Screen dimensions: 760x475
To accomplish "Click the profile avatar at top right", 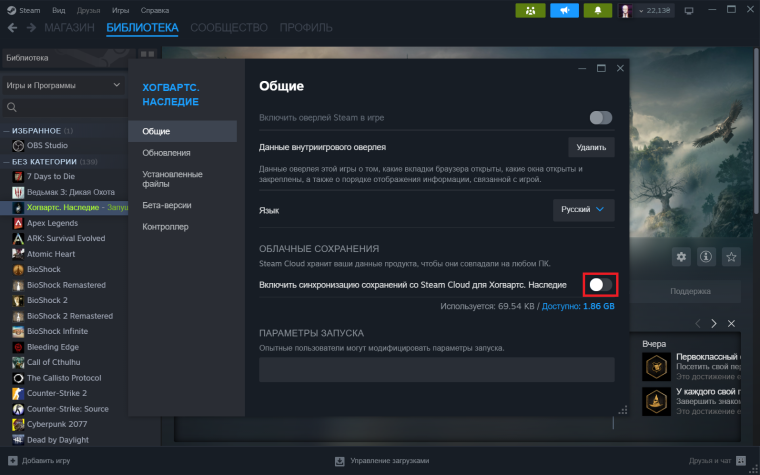I will (625, 11).
